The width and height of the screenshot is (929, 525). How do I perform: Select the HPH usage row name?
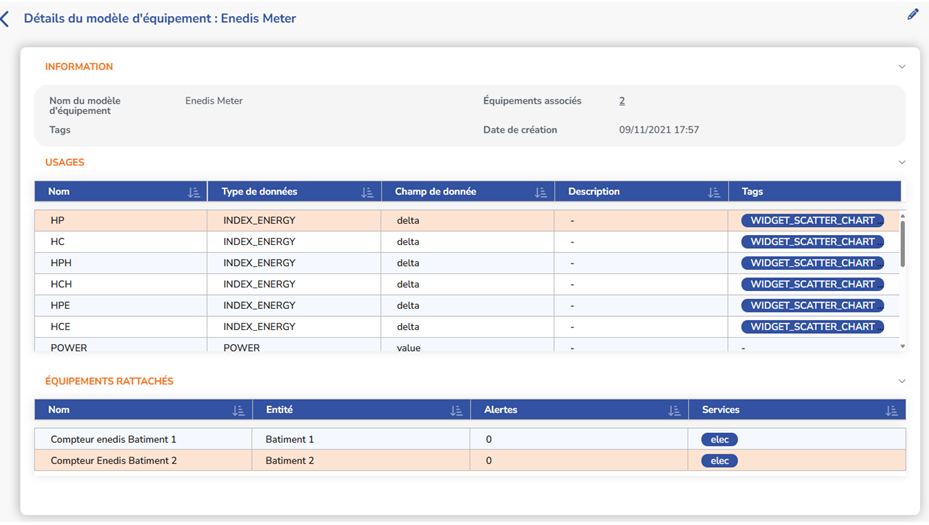[x=61, y=263]
